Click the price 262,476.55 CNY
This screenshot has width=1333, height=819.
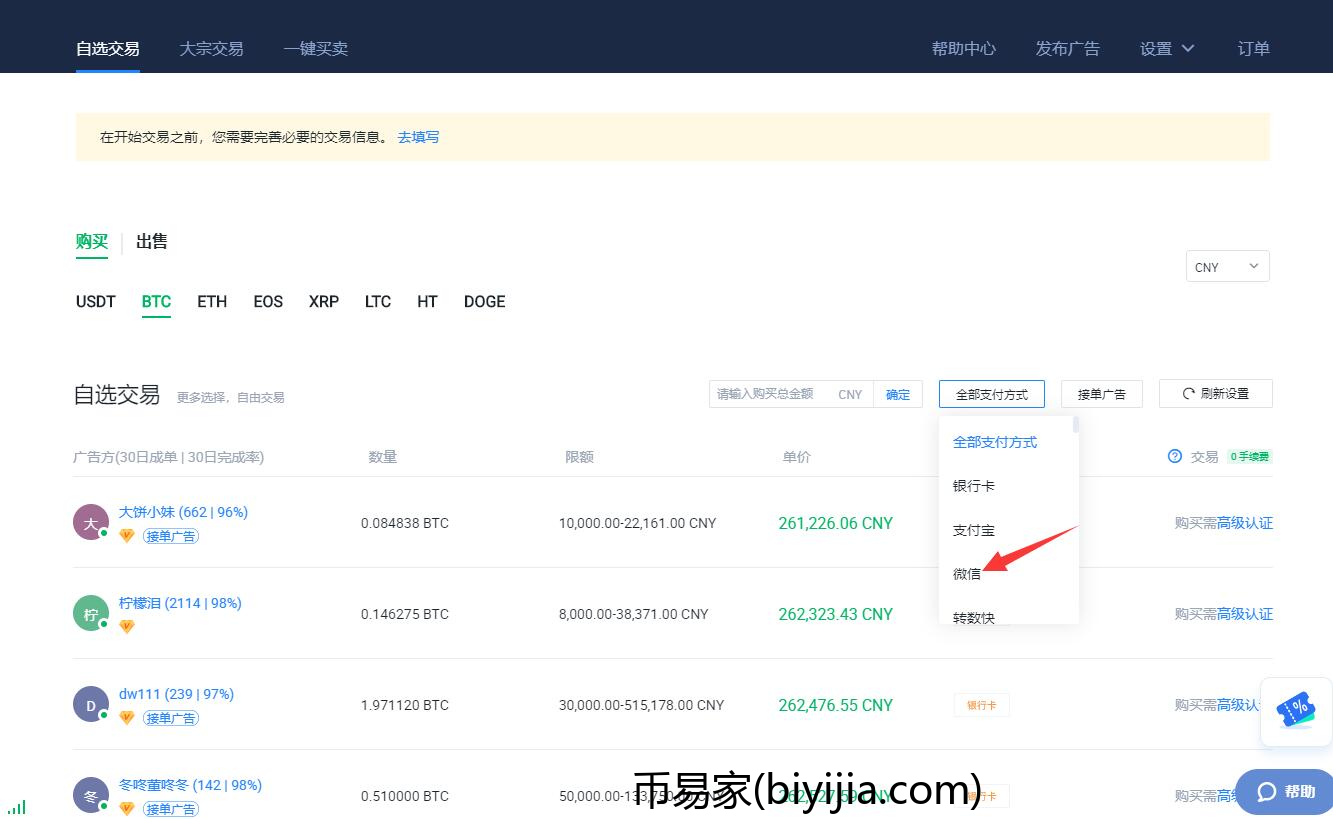click(835, 705)
